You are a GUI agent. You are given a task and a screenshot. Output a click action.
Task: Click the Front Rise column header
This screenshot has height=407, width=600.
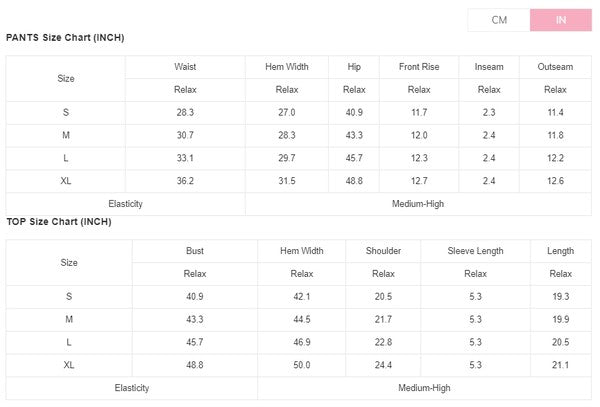419,67
